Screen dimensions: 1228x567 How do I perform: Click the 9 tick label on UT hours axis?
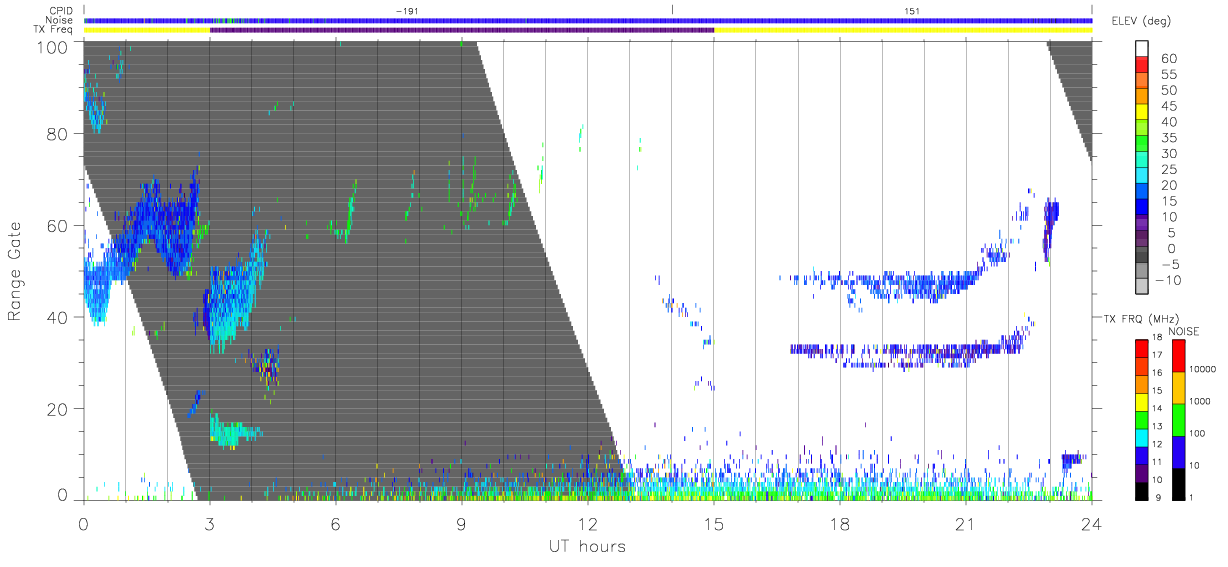point(462,523)
